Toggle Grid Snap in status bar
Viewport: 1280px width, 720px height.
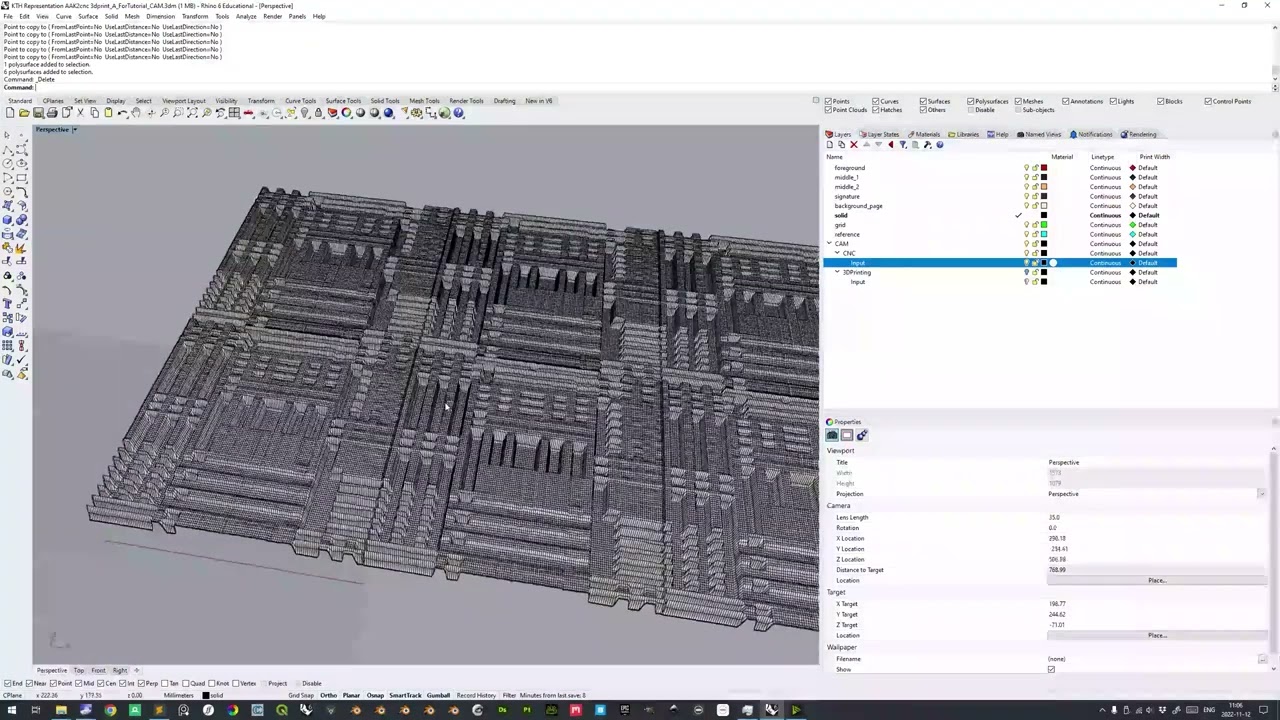coord(300,695)
